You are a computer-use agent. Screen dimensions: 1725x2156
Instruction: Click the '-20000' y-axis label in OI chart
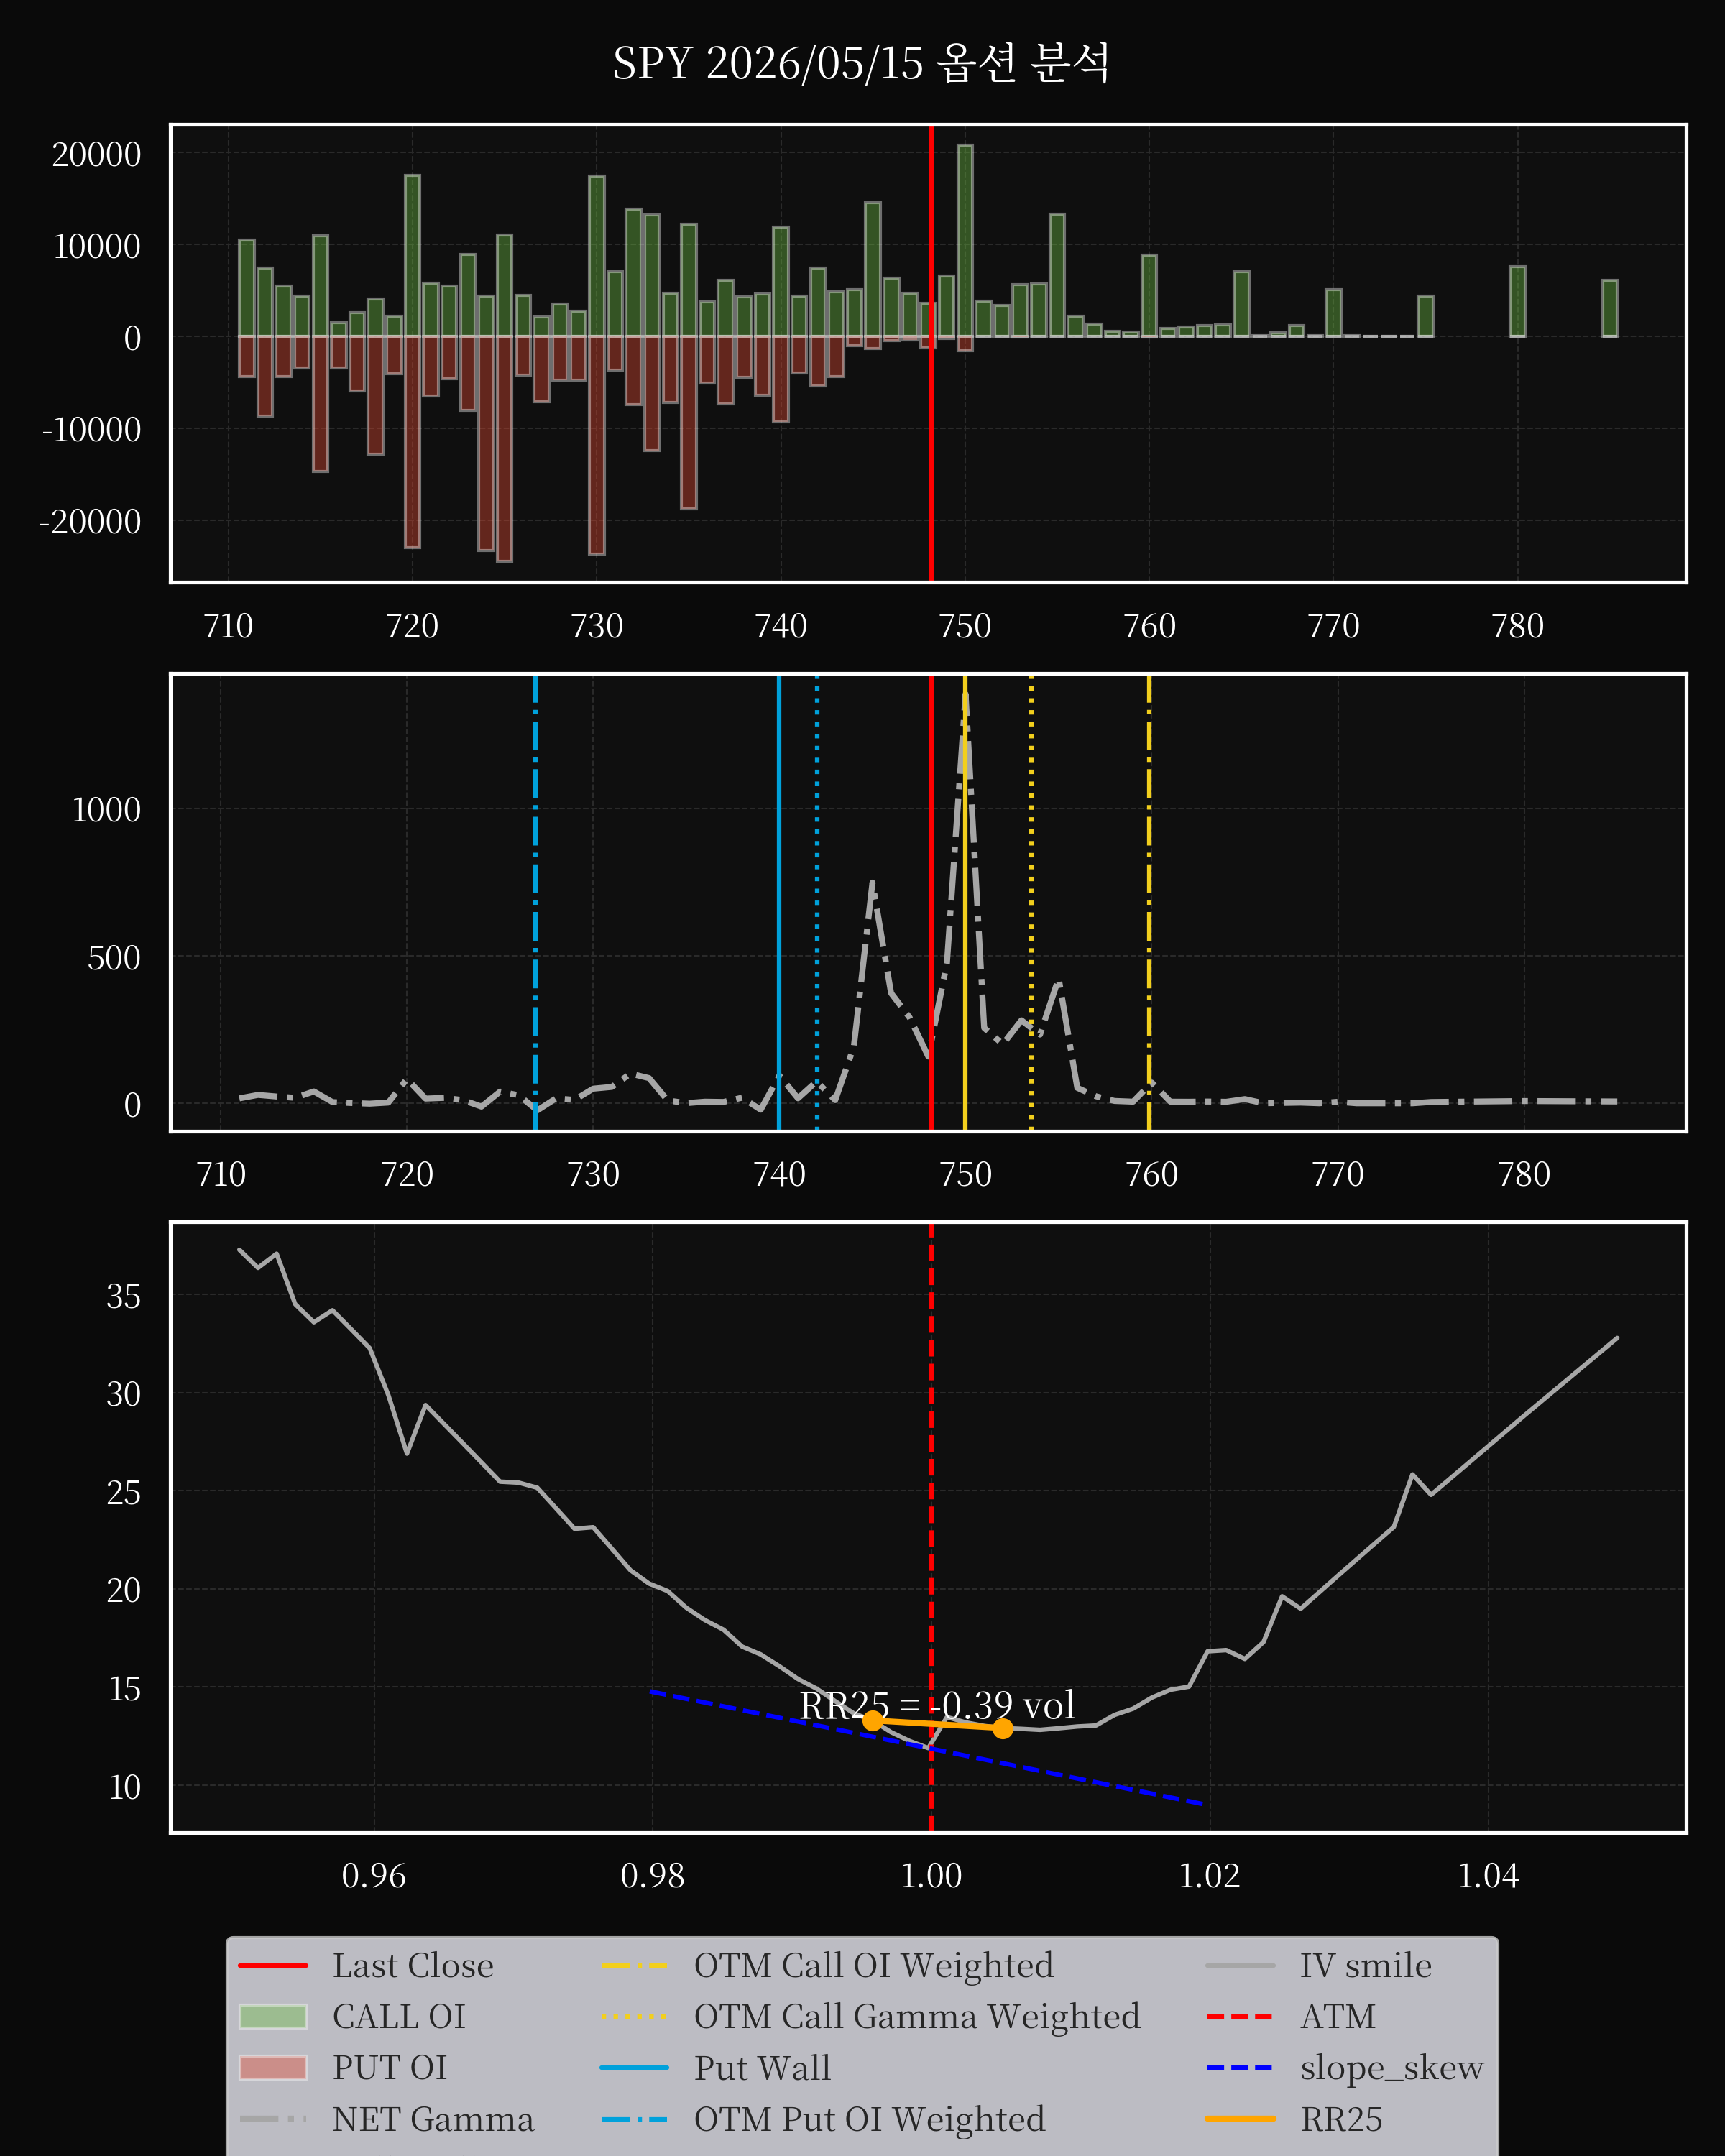tap(90, 521)
